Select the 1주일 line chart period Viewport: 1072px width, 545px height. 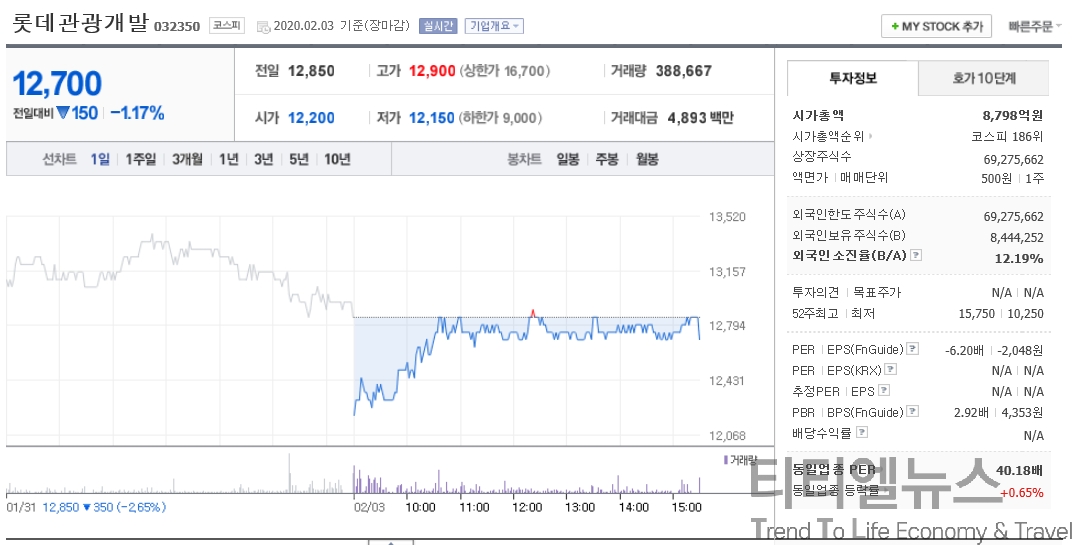point(141,159)
